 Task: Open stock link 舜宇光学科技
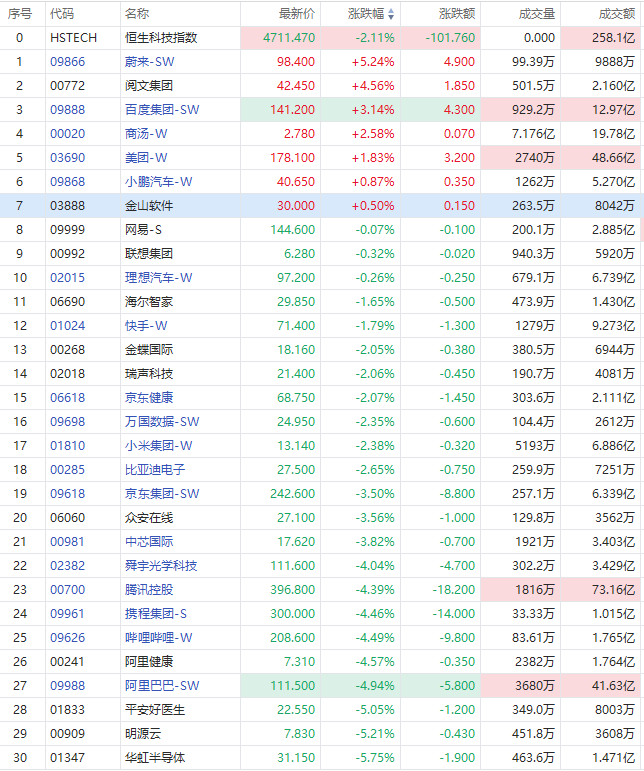tap(161, 566)
